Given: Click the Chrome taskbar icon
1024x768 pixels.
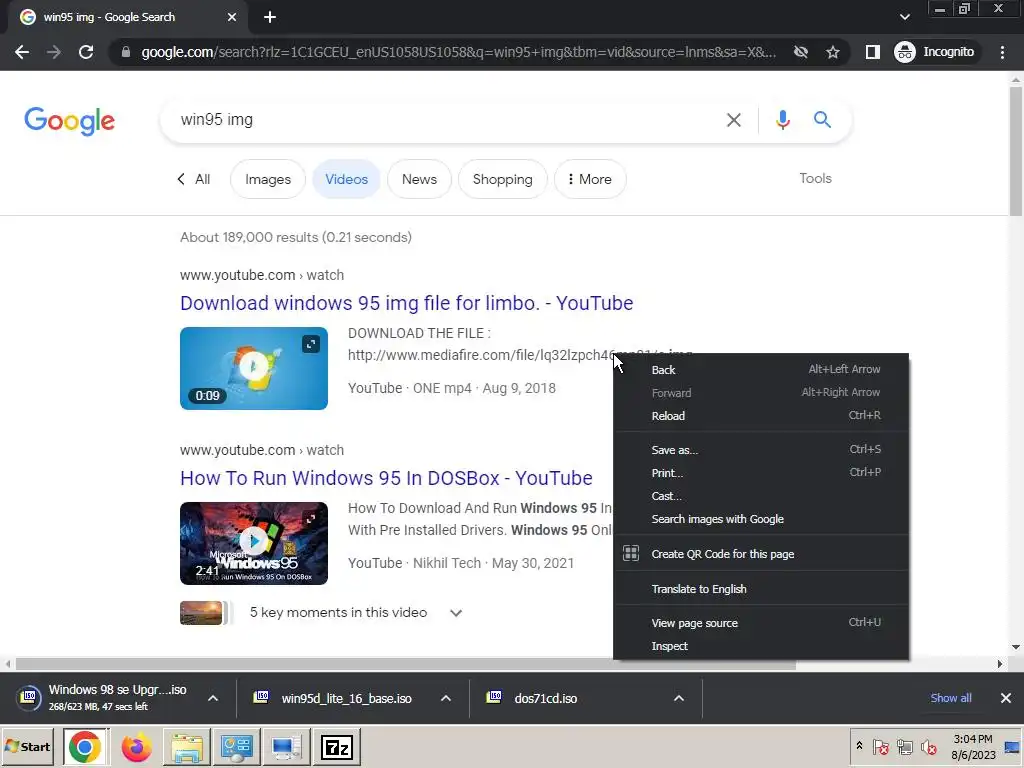Looking at the screenshot, I should pos(85,747).
